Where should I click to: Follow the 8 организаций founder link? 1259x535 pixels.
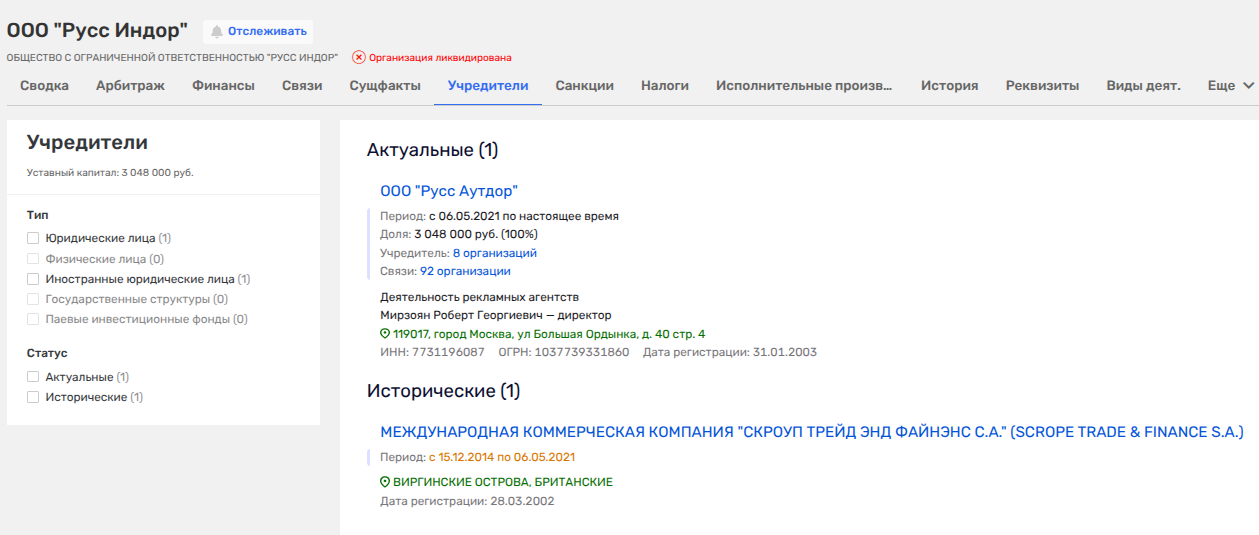pyautogui.click(x=494, y=253)
